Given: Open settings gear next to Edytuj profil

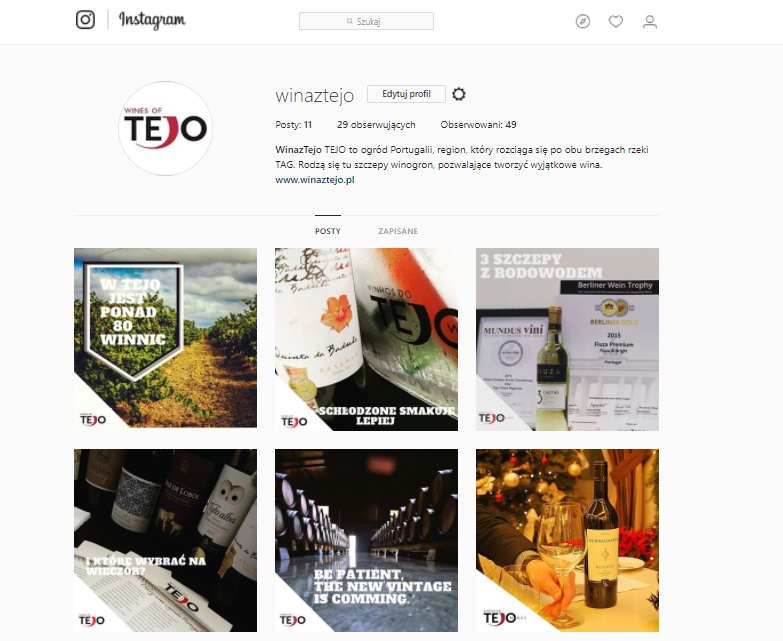Looking at the screenshot, I should point(459,94).
